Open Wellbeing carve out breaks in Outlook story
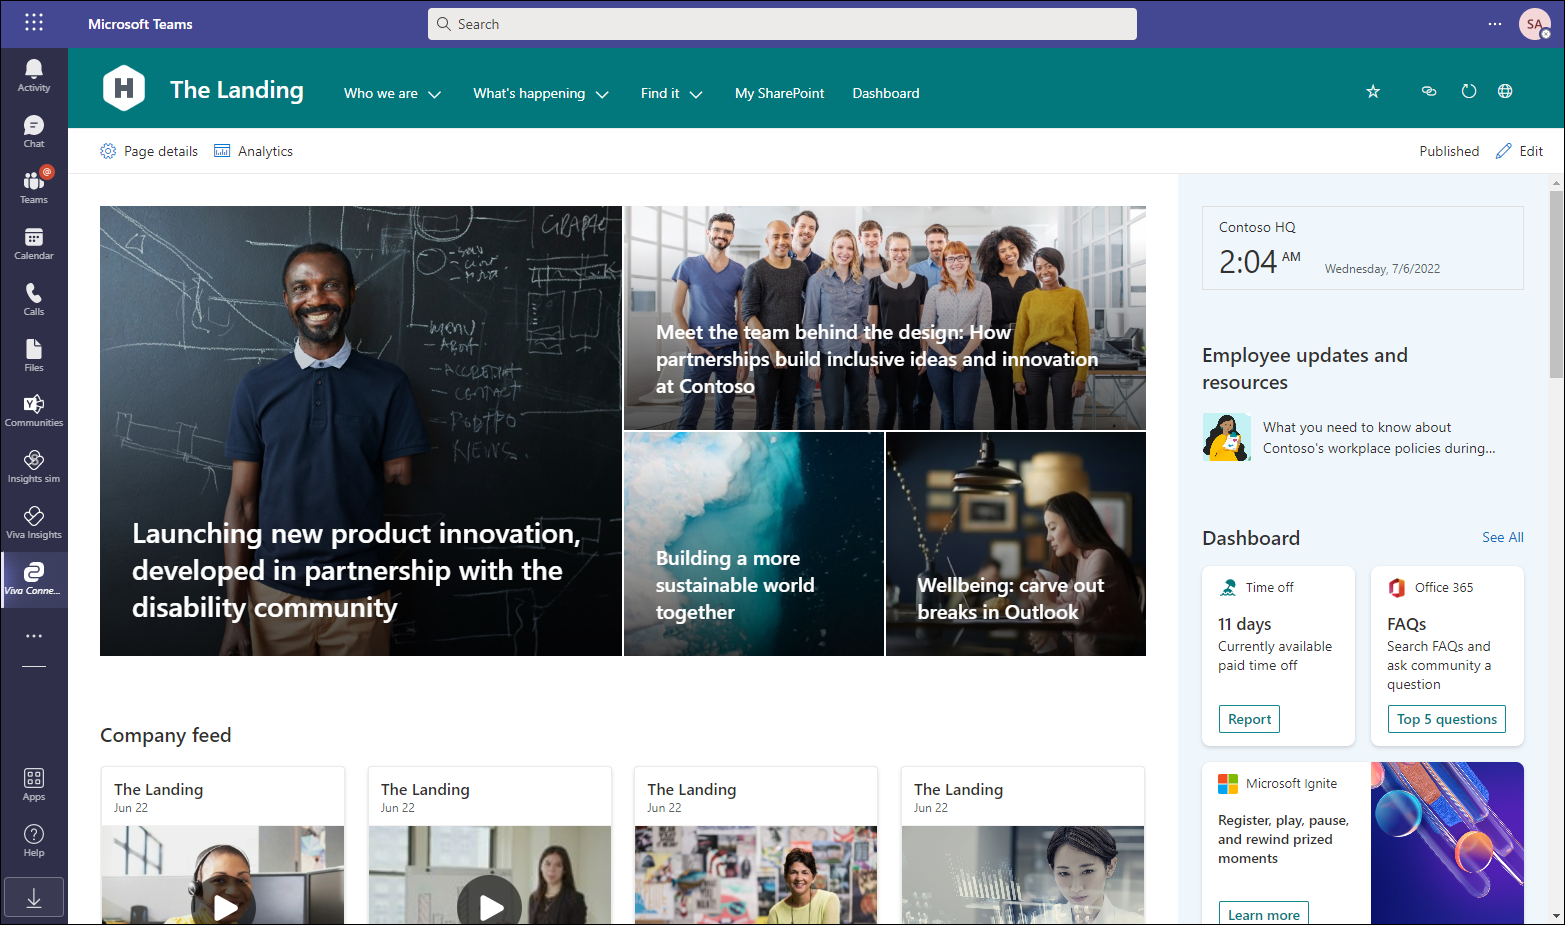The height and width of the screenshot is (925, 1565). (1016, 544)
